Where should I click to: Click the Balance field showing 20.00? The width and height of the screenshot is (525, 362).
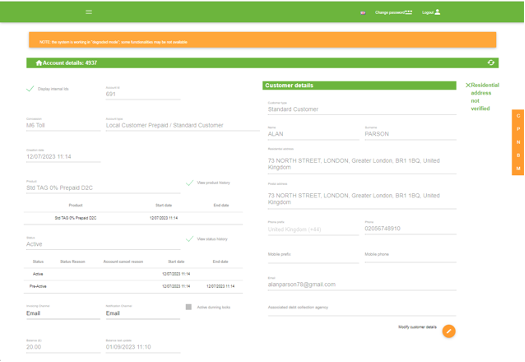[63, 347]
